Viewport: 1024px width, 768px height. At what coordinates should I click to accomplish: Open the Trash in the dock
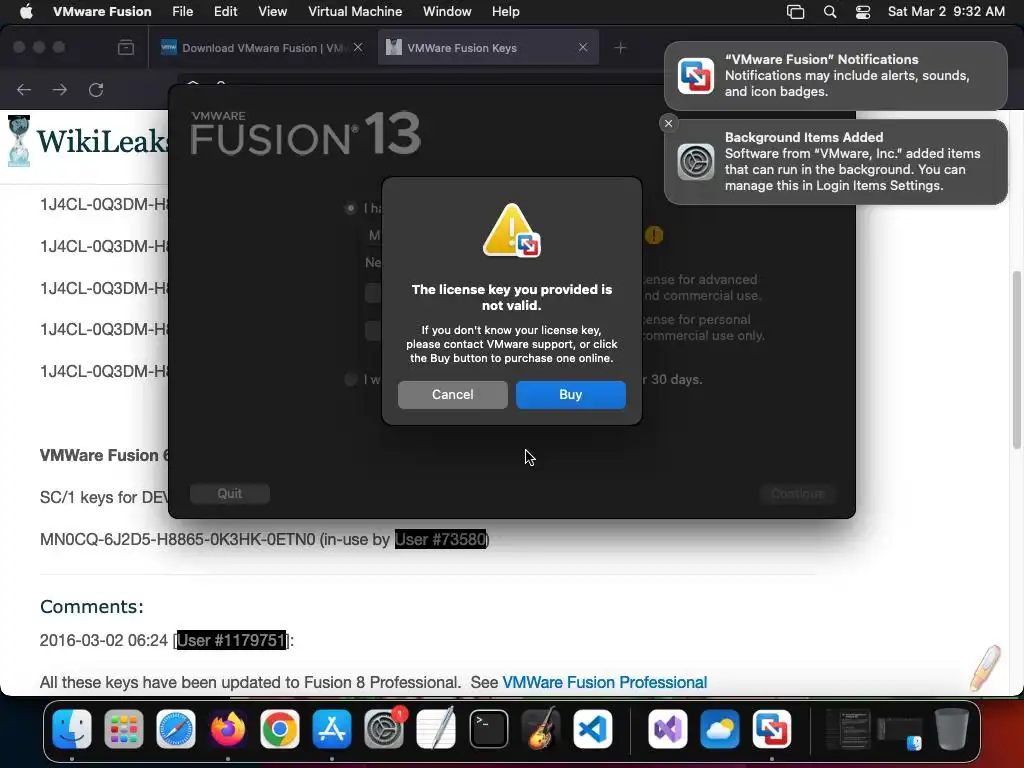click(x=951, y=729)
